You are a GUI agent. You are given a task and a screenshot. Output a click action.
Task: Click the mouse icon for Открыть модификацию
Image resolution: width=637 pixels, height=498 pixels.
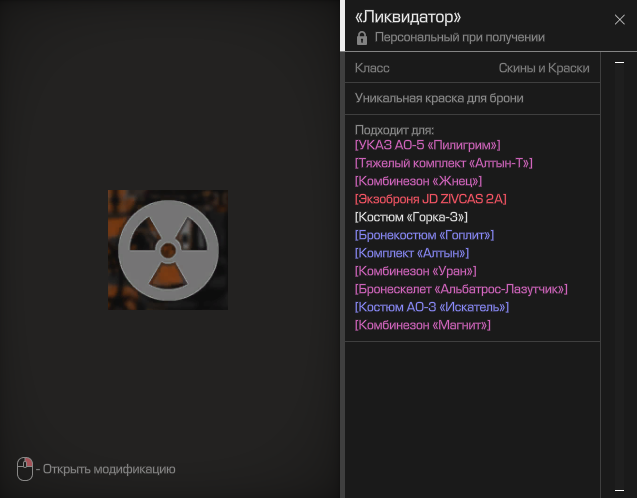pyautogui.click(x=25, y=469)
